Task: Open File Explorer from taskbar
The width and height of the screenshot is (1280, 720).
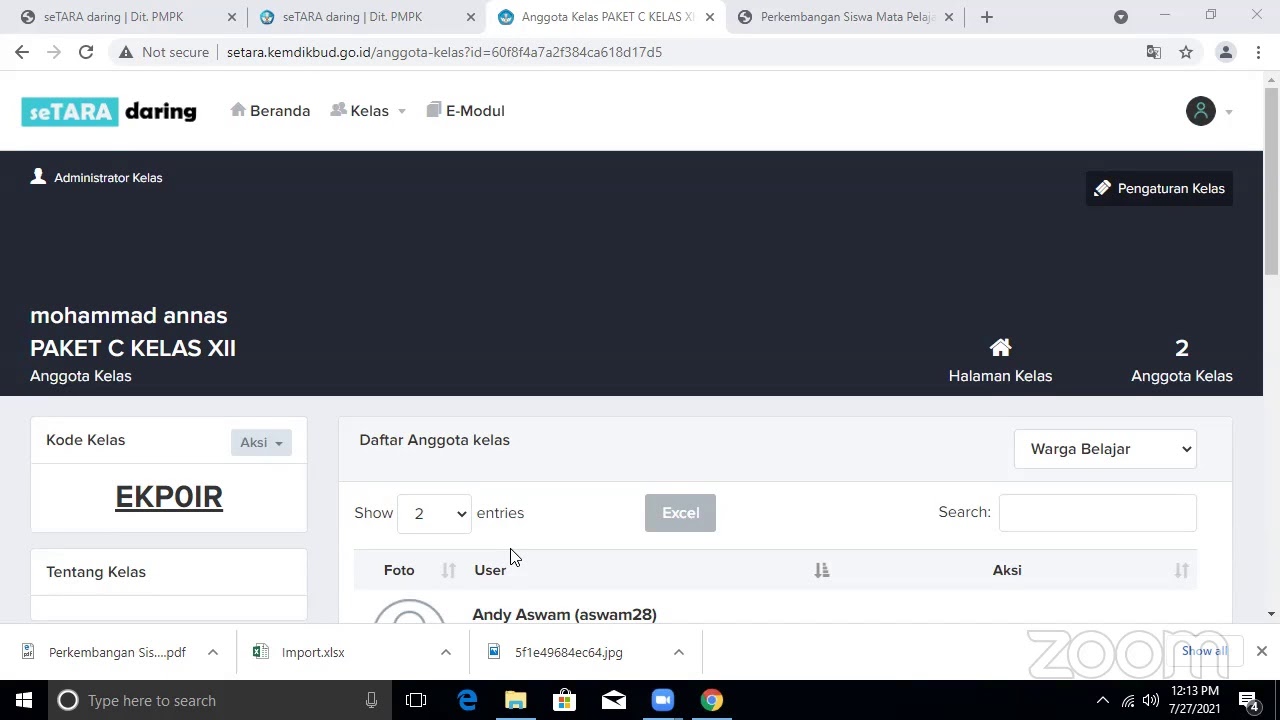Action: (516, 700)
